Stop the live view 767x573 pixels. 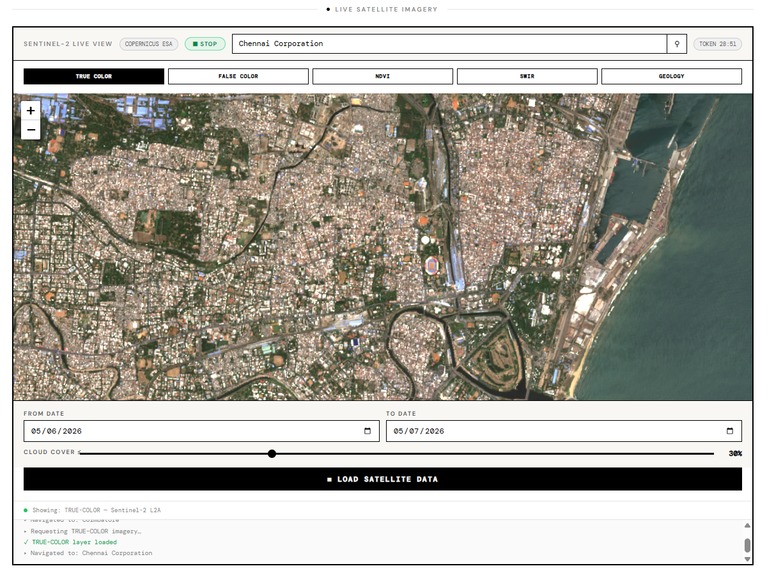pyautogui.click(x=205, y=44)
